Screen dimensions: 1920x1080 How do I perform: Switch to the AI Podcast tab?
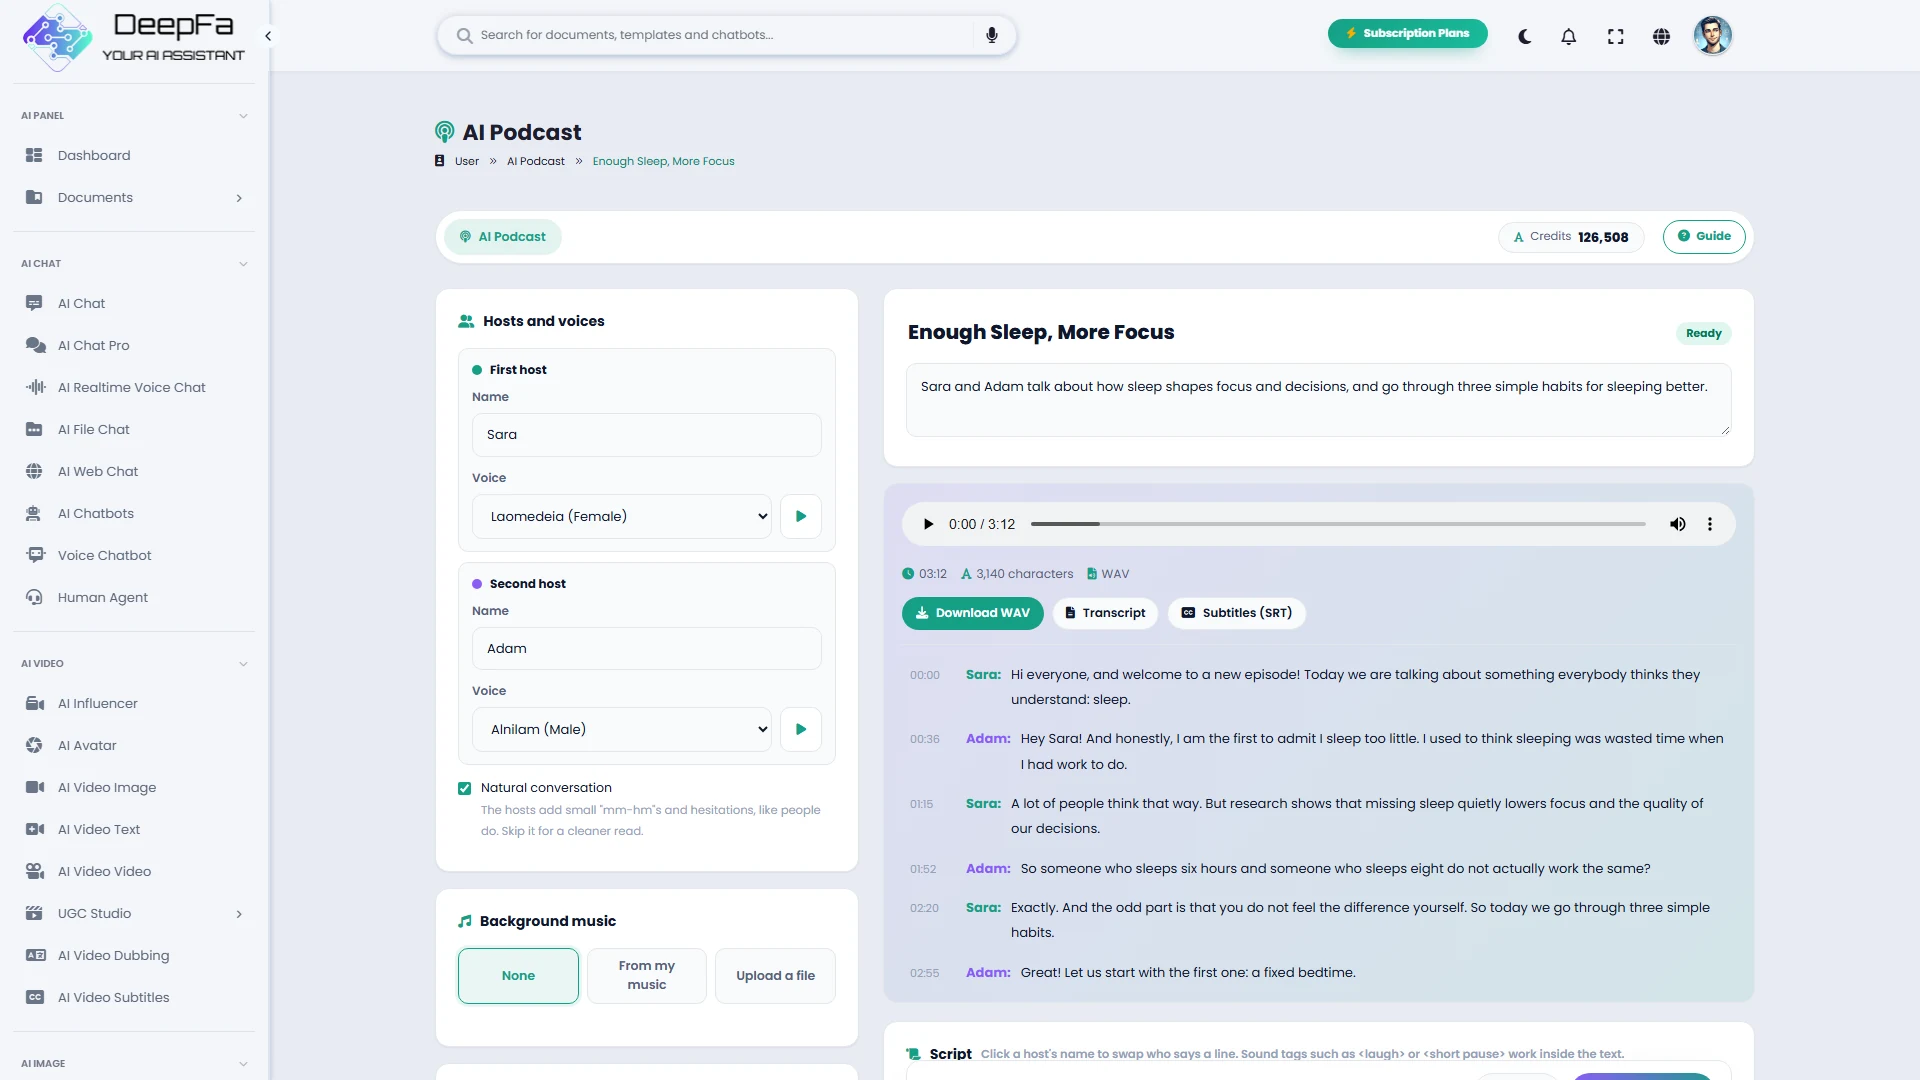pyautogui.click(x=502, y=237)
